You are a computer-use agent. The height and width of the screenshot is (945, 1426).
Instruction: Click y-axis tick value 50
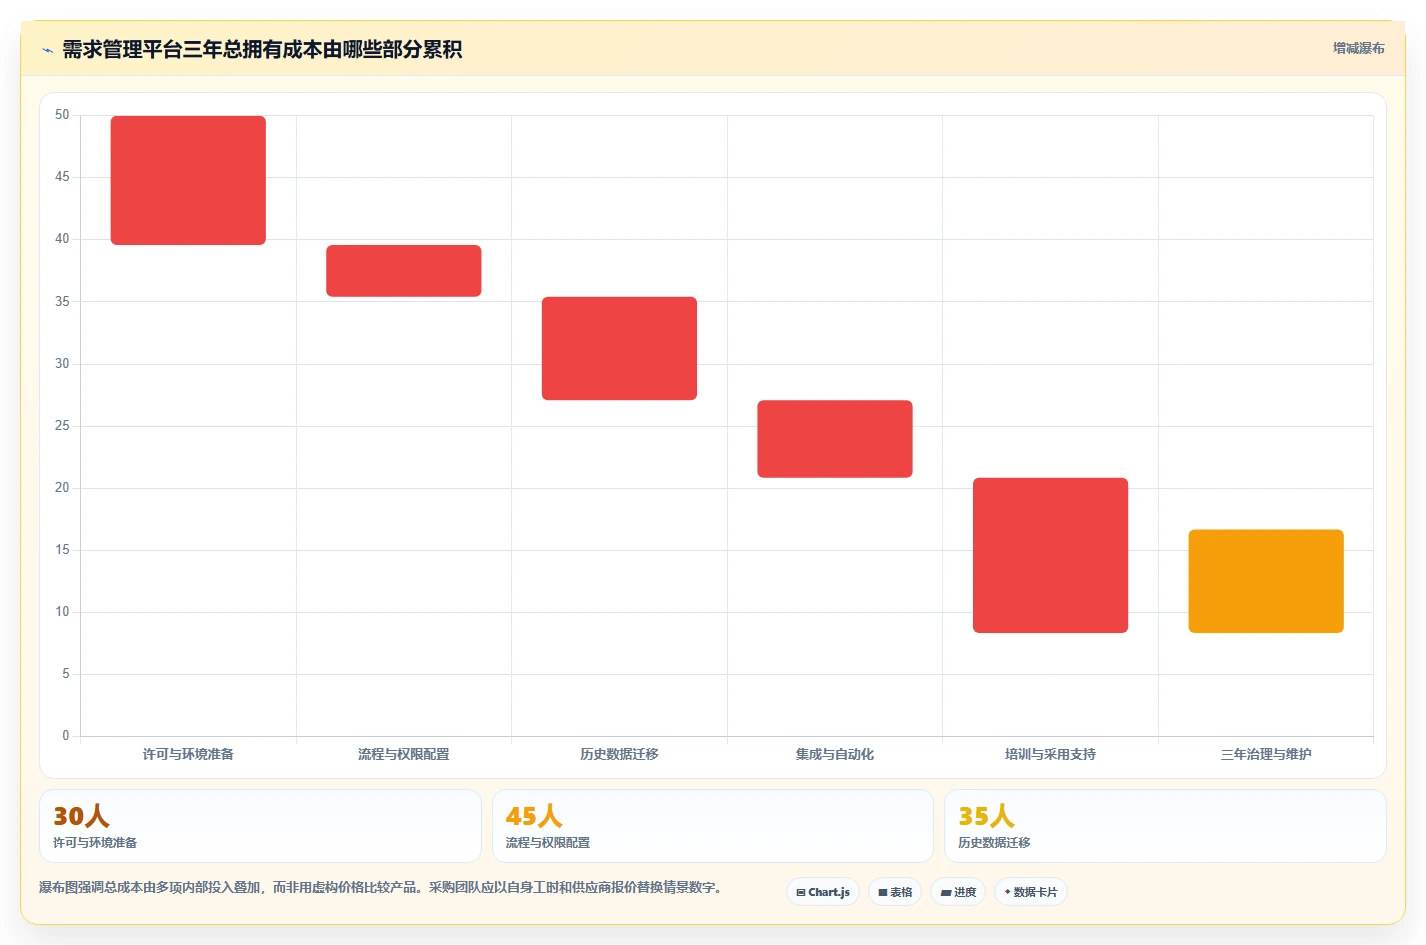point(62,115)
